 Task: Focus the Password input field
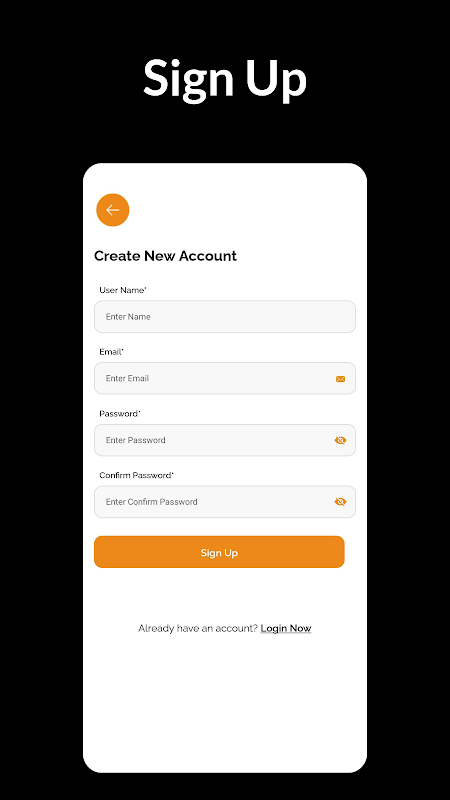[x=225, y=440]
